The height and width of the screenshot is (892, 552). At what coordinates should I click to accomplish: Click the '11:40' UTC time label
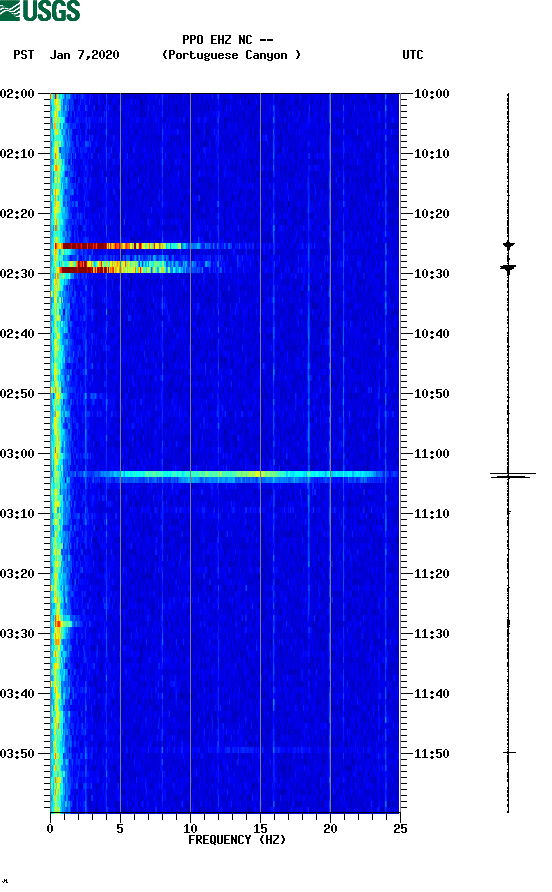click(432, 694)
